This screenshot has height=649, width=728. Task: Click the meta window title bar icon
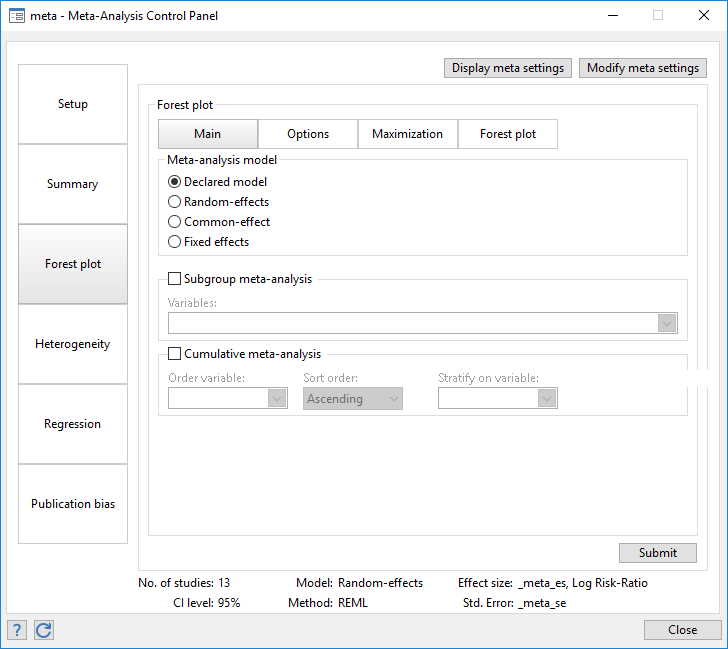click(x=17, y=16)
